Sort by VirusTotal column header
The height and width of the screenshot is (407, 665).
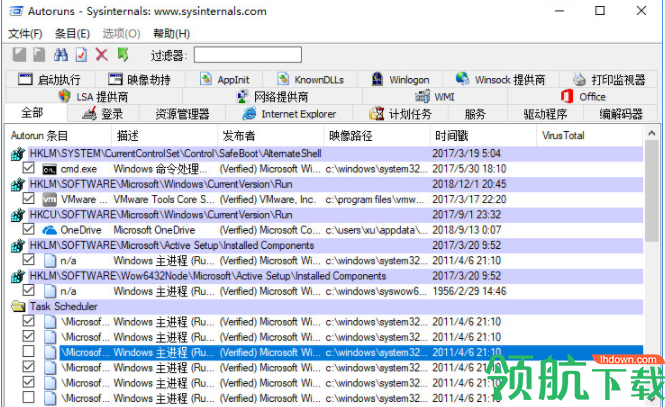coord(590,136)
